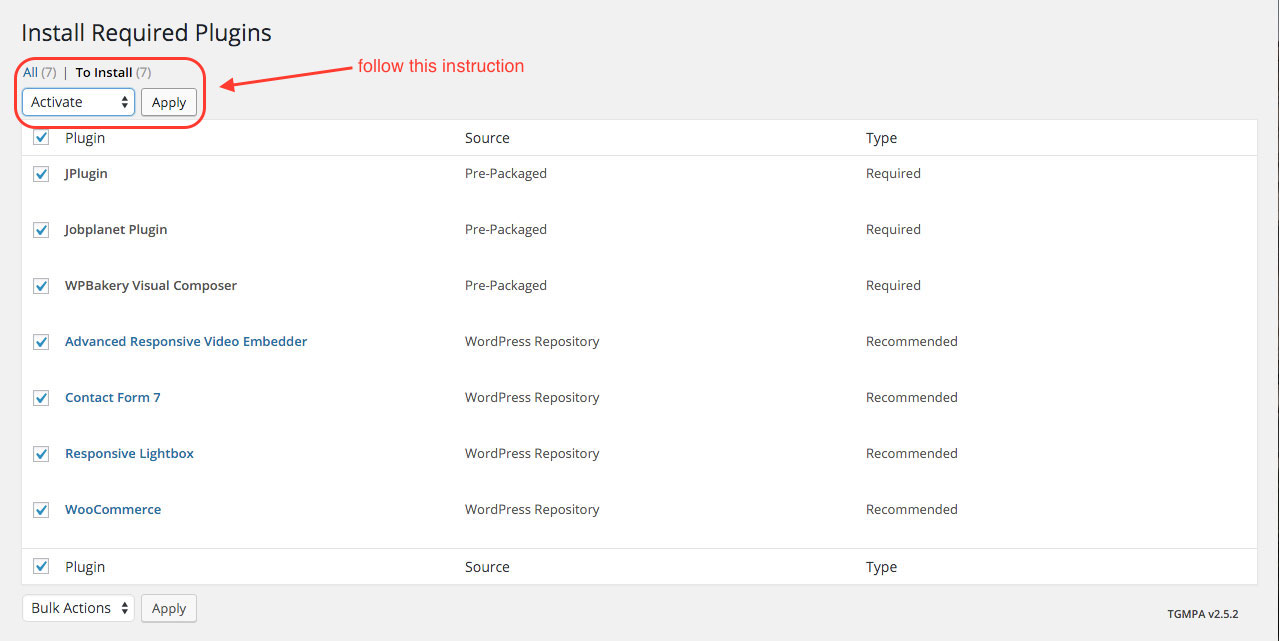Click Required type in JPlugin row

tap(893, 173)
